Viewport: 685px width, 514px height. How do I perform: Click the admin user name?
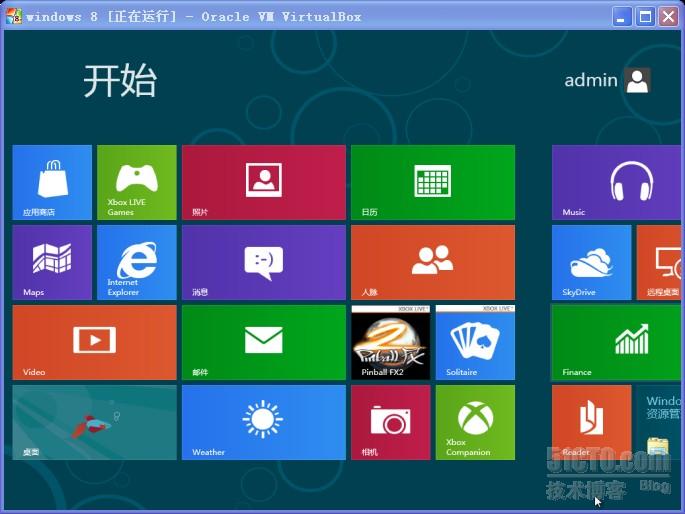pos(591,80)
